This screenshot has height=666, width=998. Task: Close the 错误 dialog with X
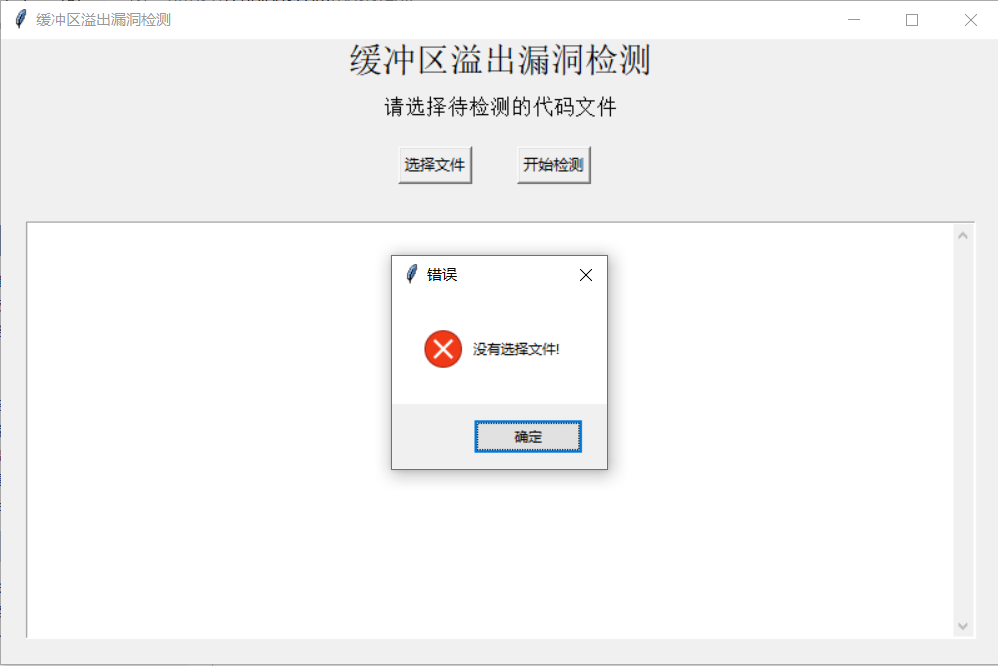coord(586,275)
